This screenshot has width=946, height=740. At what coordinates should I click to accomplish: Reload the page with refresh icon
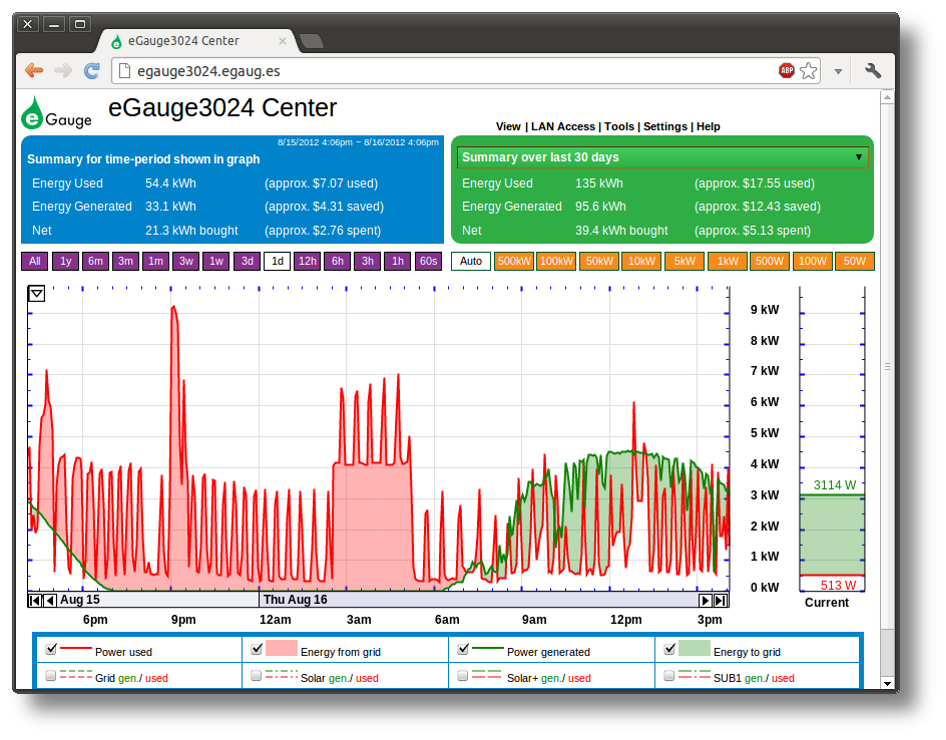pyautogui.click(x=92, y=71)
